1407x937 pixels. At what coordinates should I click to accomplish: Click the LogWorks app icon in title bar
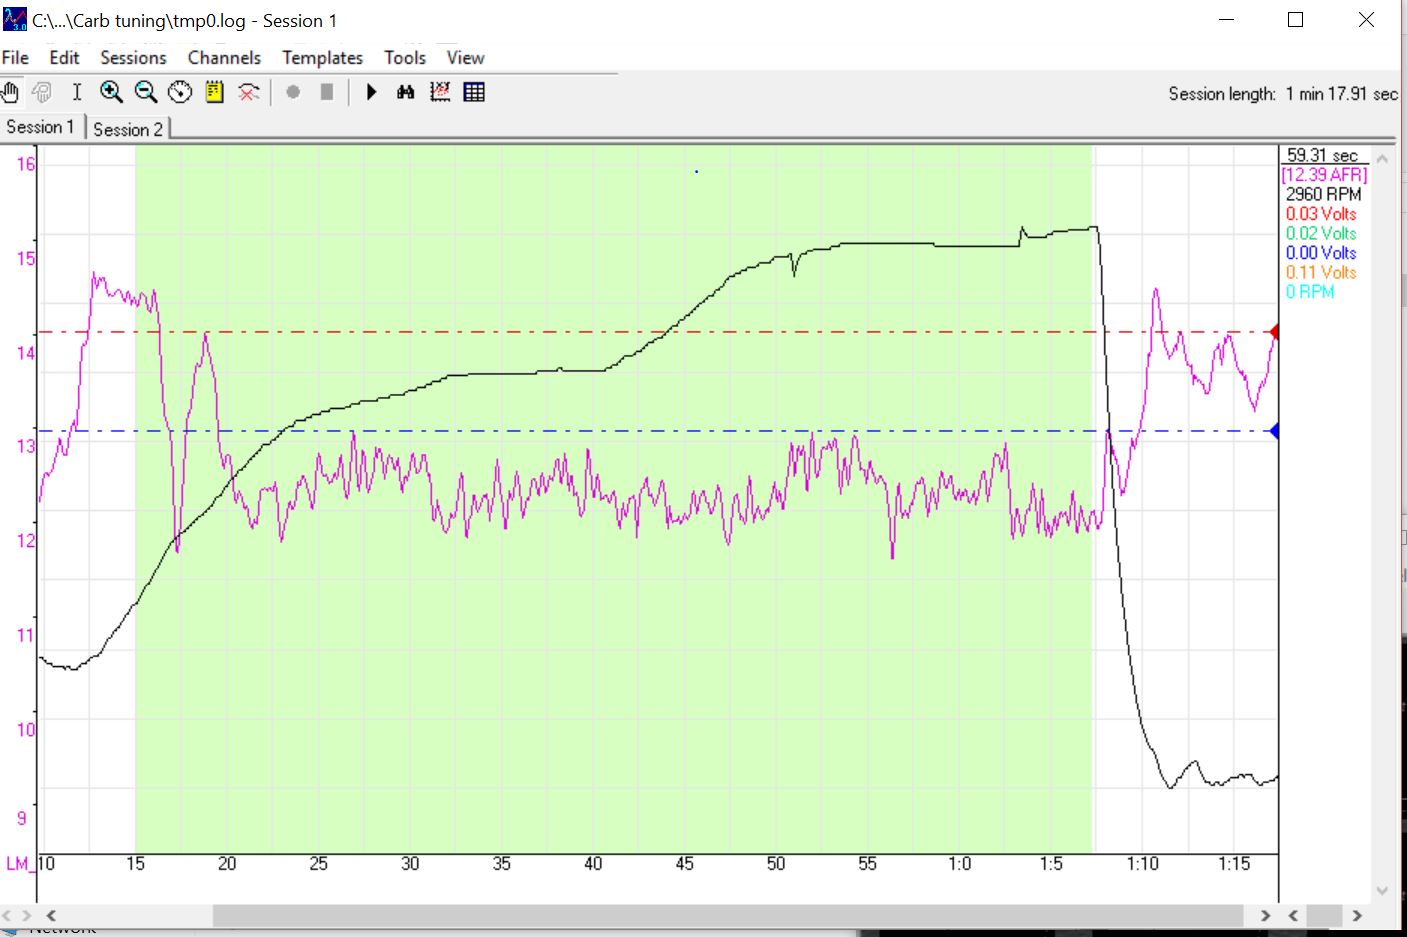[x=15, y=20]
